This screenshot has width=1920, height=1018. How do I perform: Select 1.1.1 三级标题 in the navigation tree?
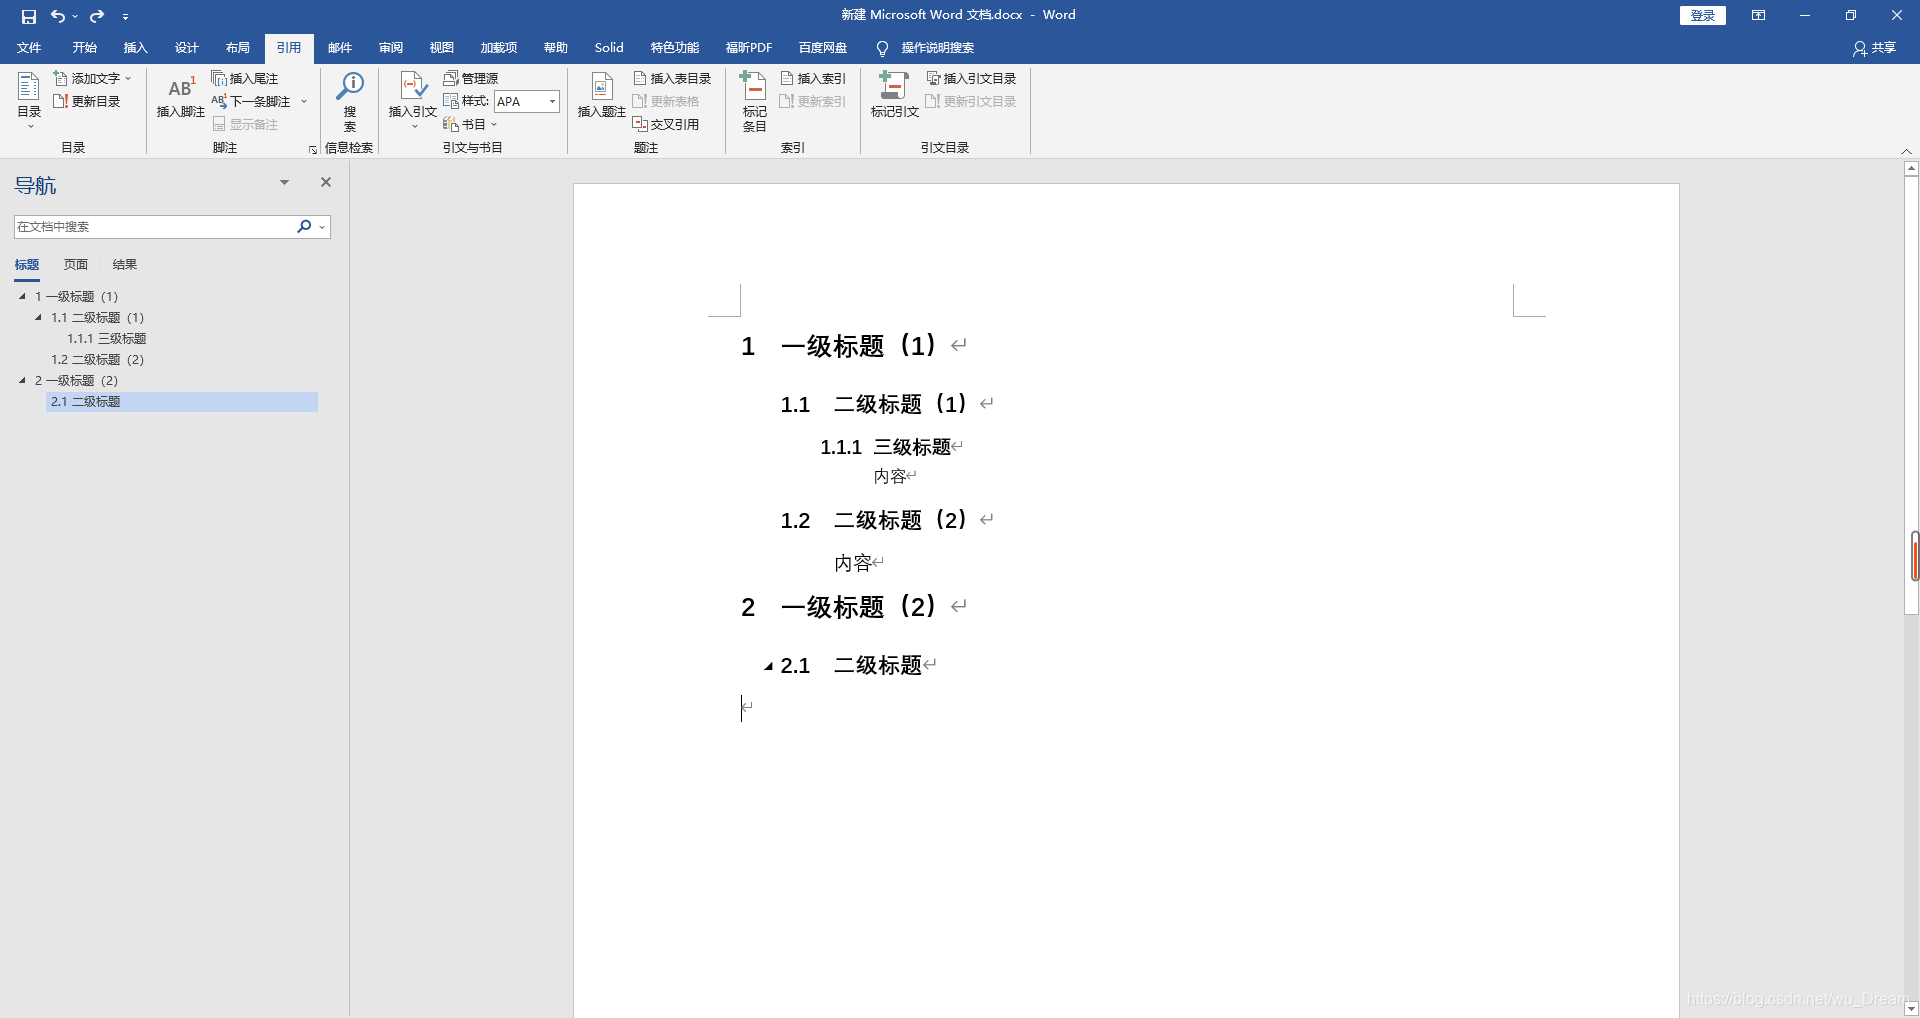pos(107,339)
